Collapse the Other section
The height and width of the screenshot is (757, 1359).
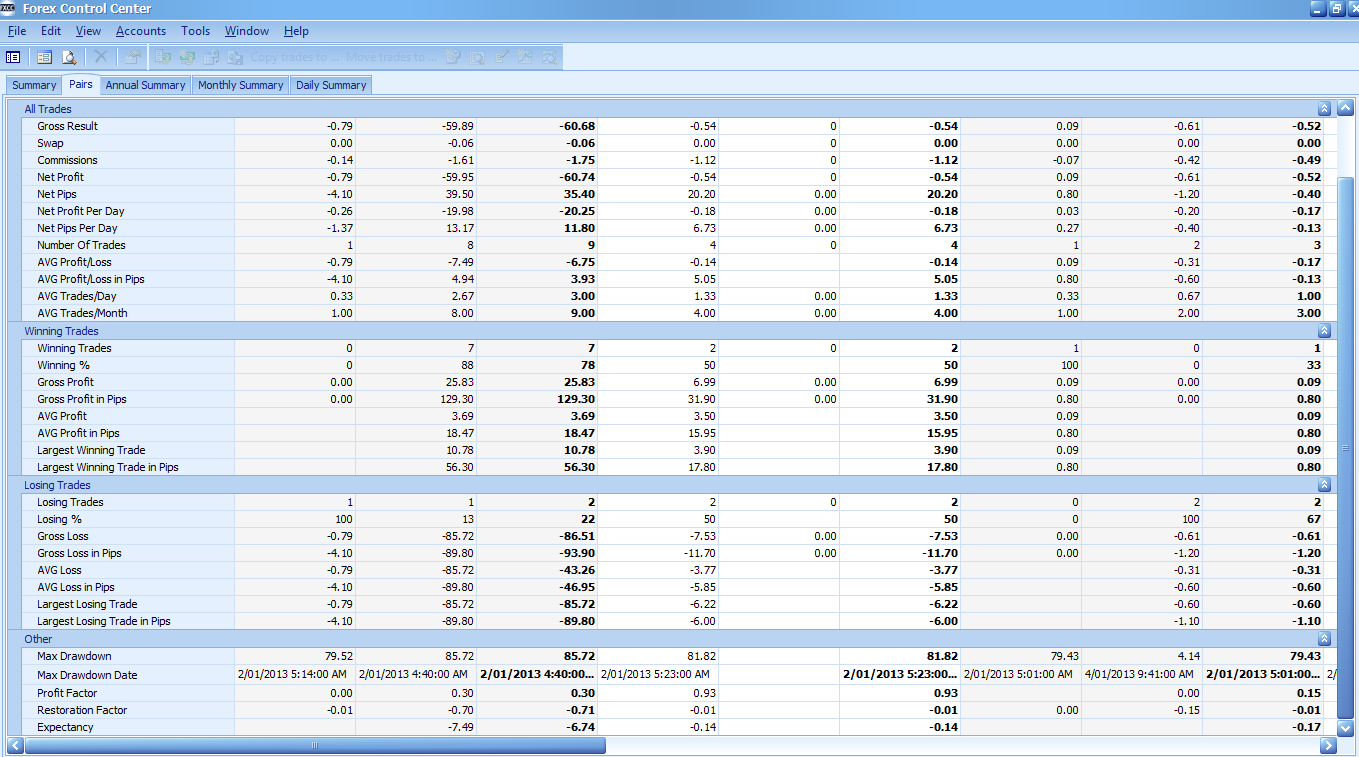coord(1324,638)
